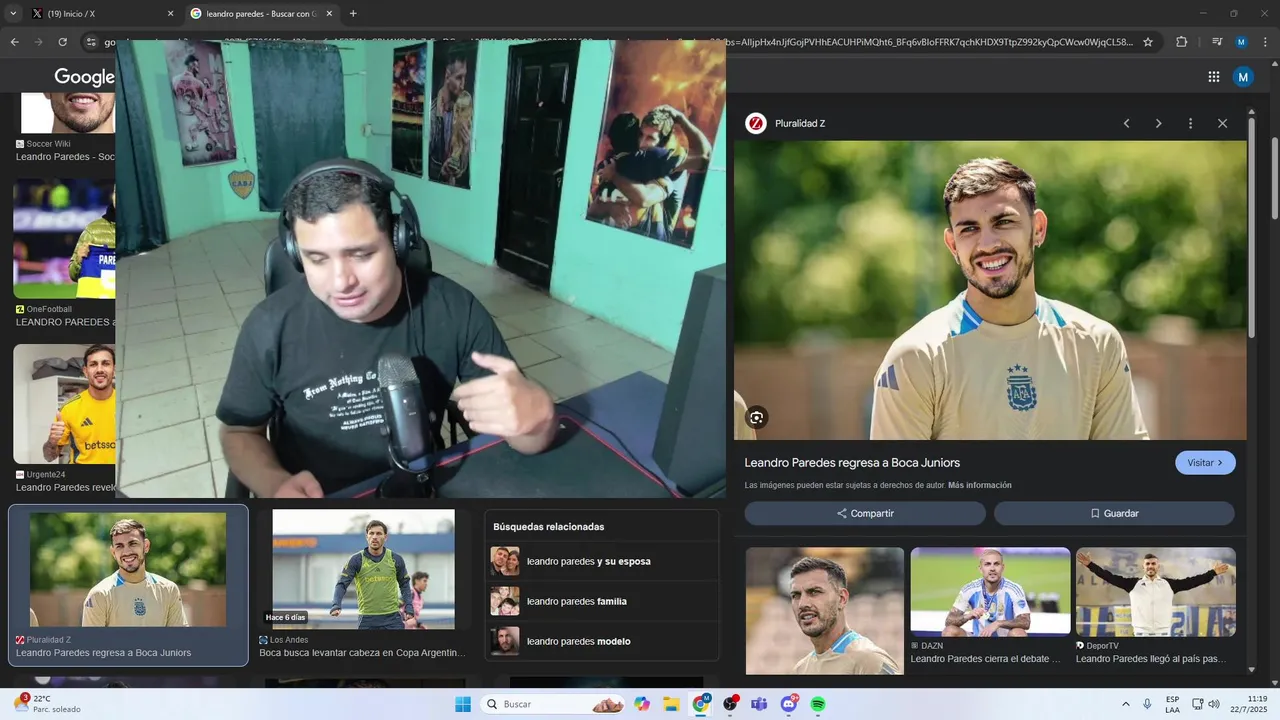Click the Compartir button
This screenshot has height=720, width=1280.
pos(865,513)
